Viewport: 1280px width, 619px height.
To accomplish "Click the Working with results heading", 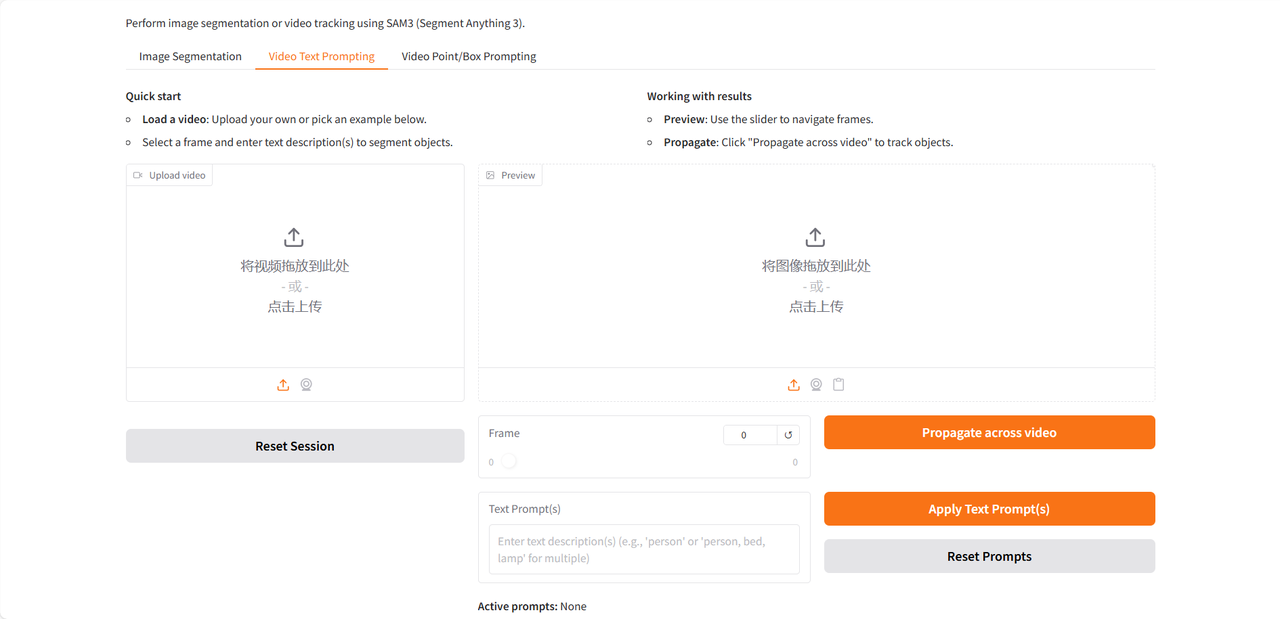I will 699,96.
